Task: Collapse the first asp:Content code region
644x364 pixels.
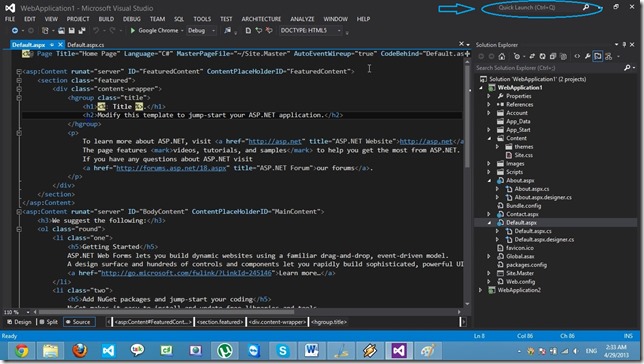Action: pos(19,71)
